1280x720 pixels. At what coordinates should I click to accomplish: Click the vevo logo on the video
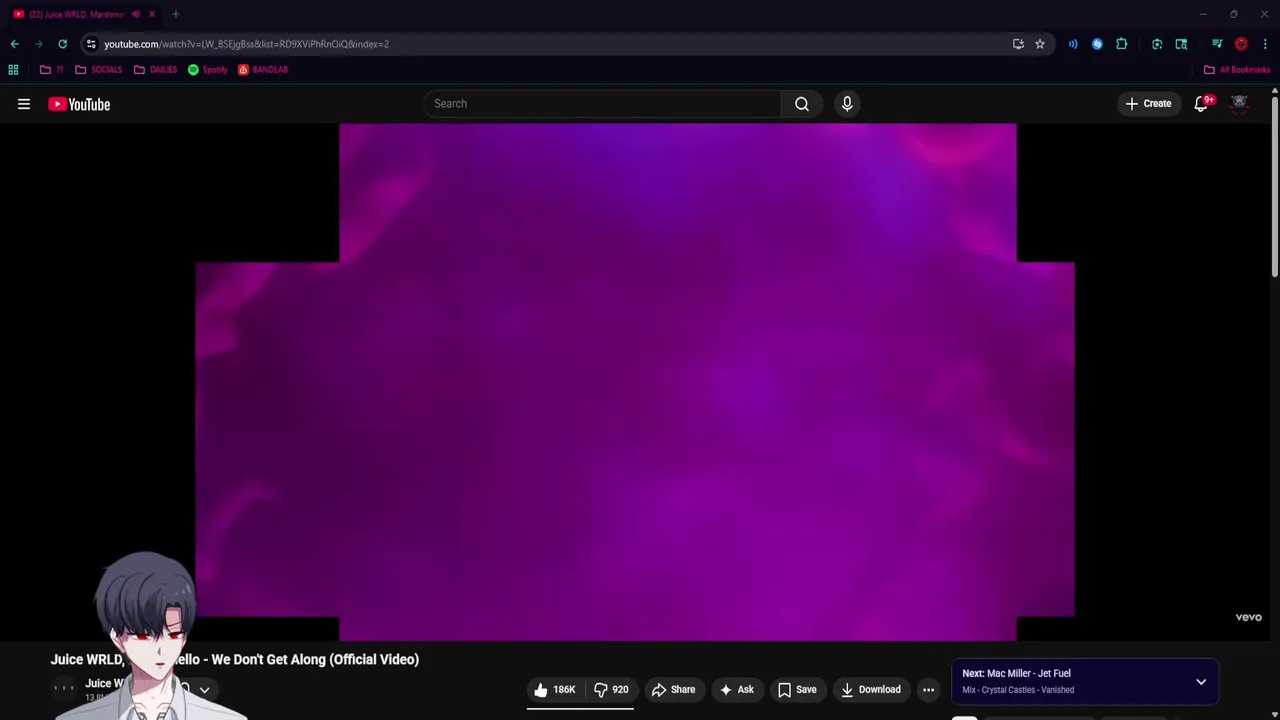[1249, 618]
